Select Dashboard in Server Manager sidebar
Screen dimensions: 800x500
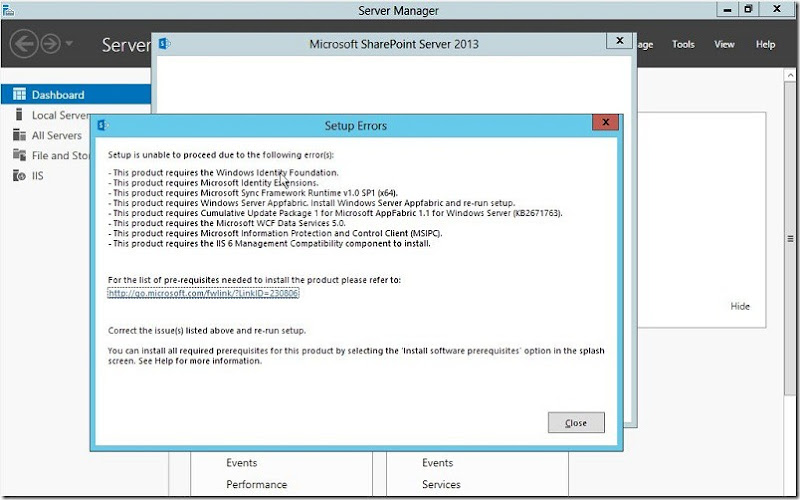pyautogui.click(x=76, y=94)
